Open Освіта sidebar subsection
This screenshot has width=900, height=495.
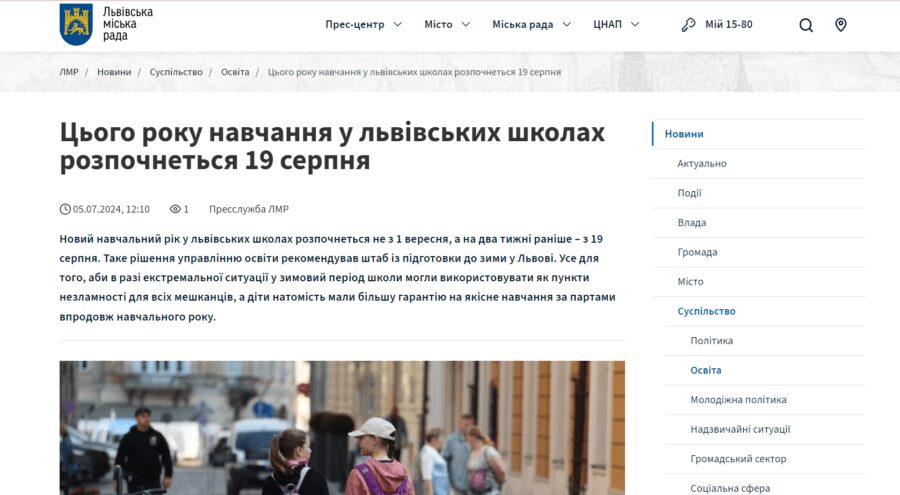[x=705, y=370]
